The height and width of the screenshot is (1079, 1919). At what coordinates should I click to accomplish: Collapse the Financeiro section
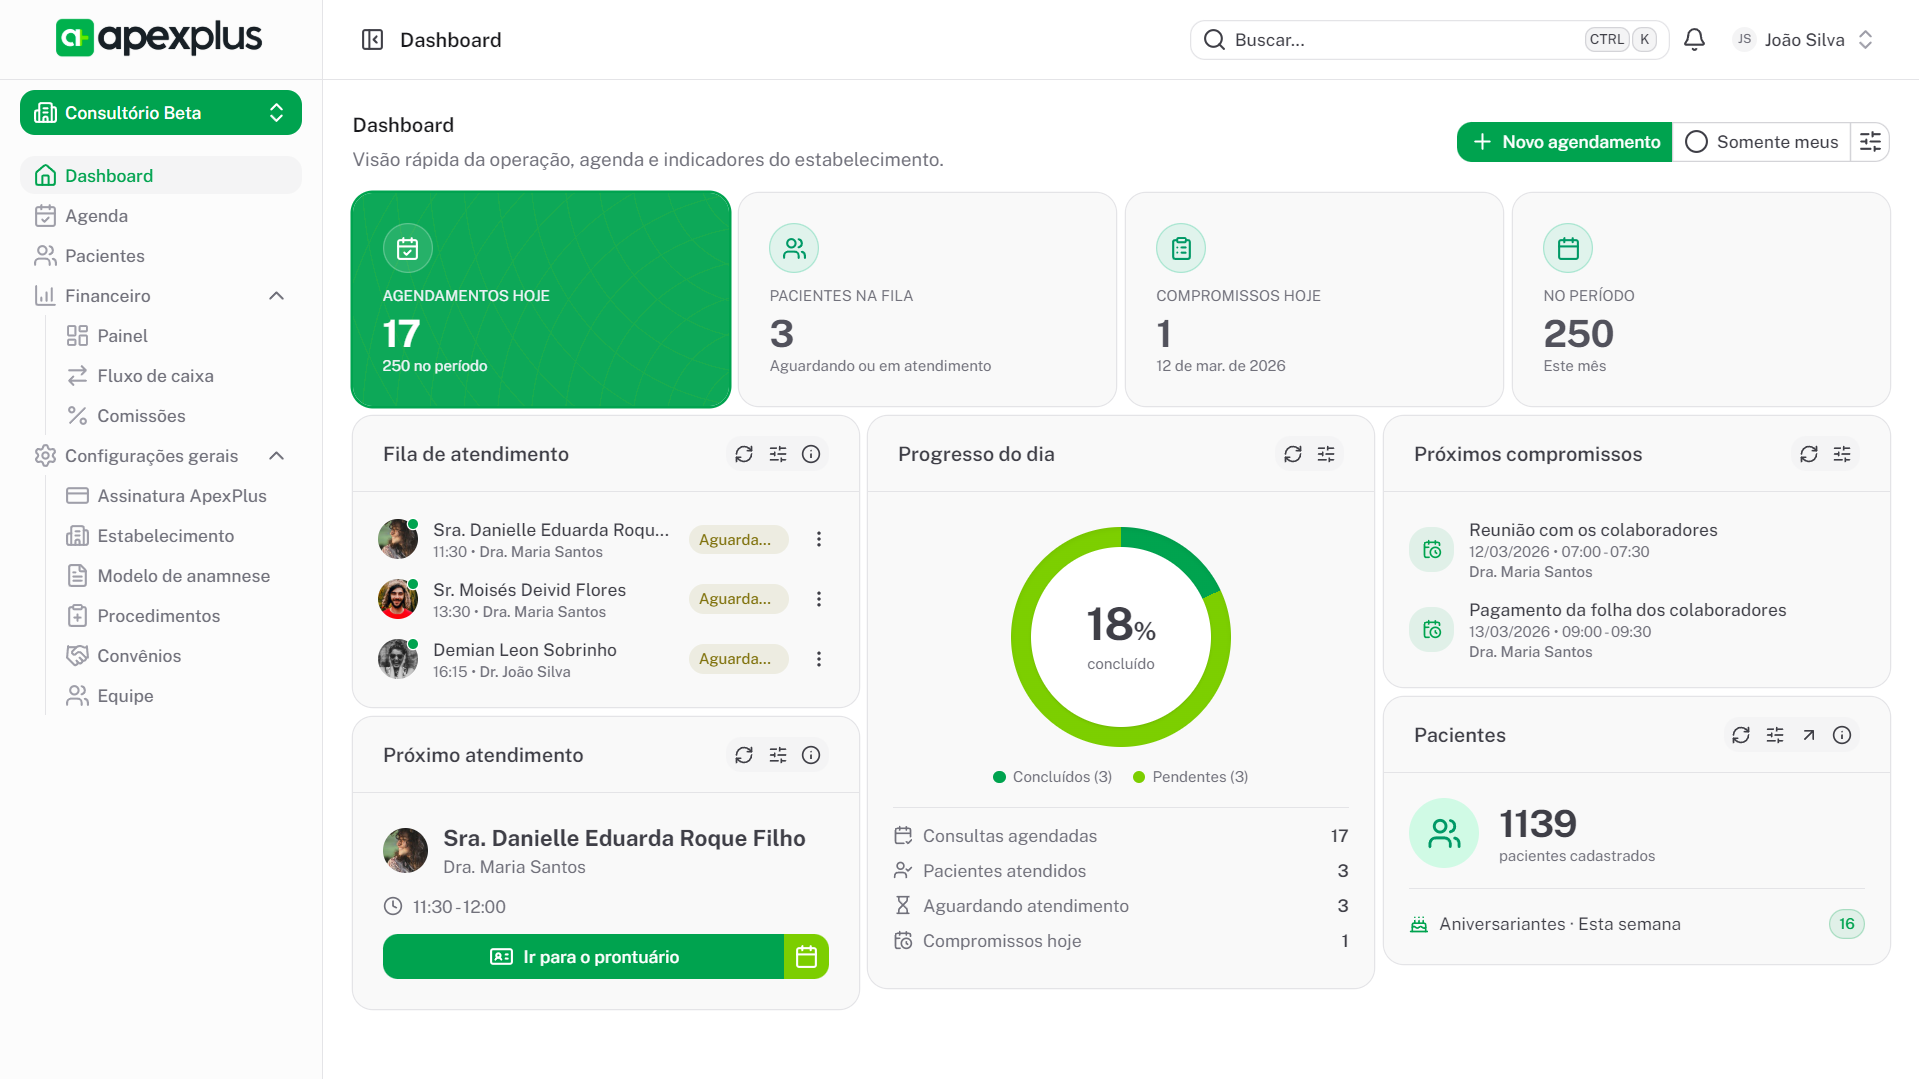pyautogui.click(x=277, y=295)
